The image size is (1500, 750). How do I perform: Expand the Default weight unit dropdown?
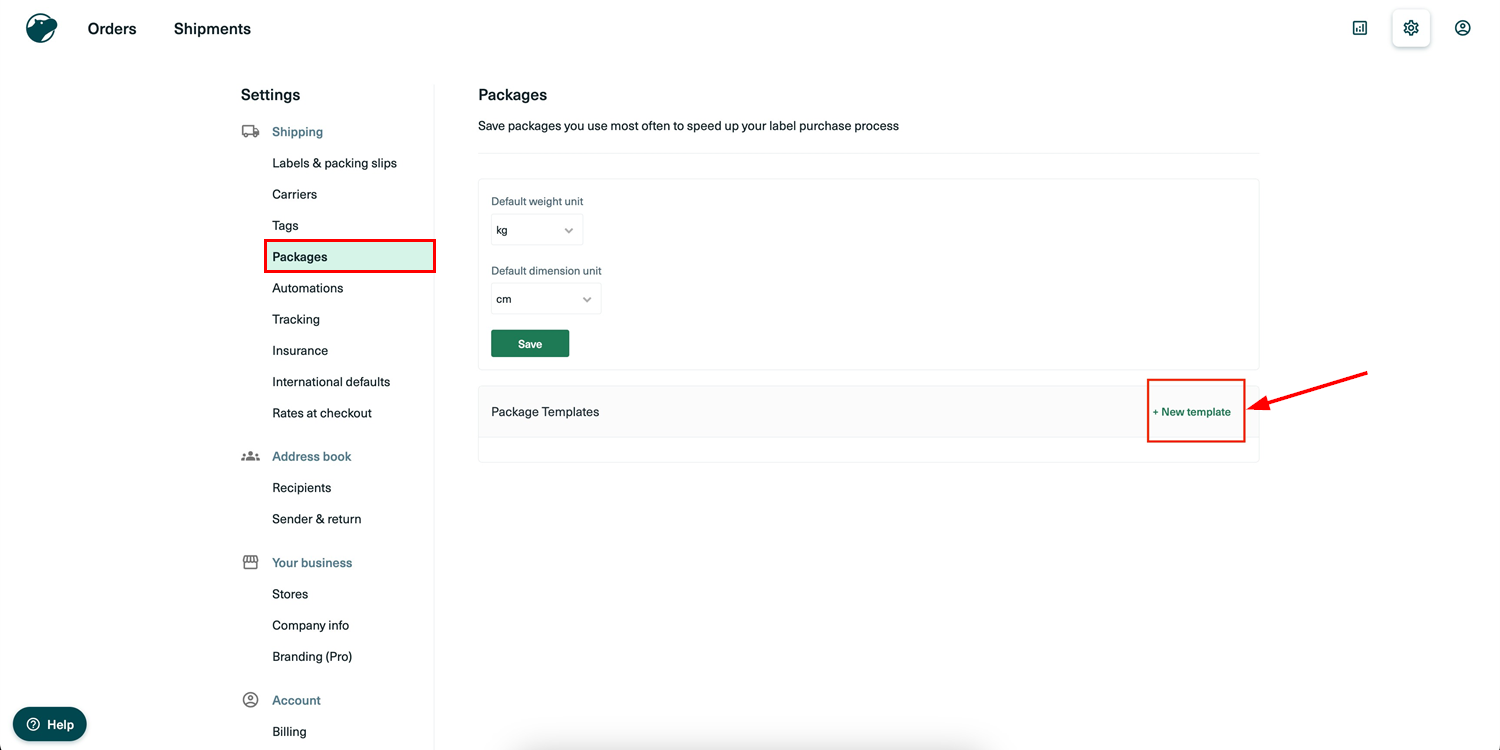coord(536,230)
